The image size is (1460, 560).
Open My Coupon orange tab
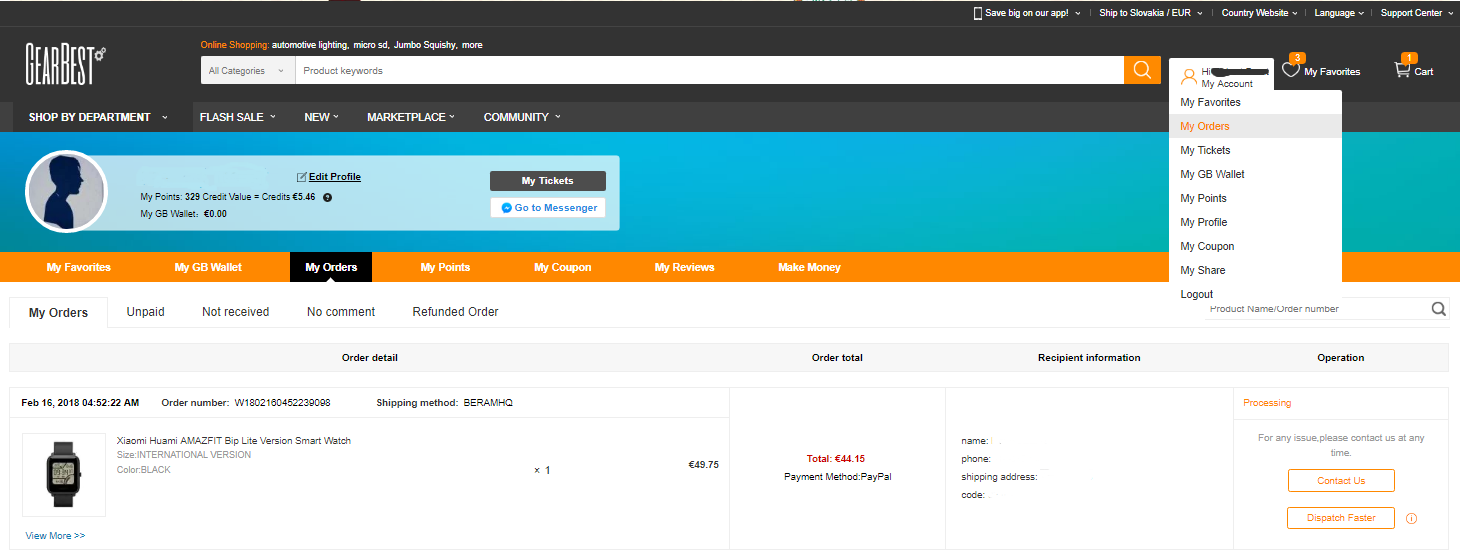[563, 267]
